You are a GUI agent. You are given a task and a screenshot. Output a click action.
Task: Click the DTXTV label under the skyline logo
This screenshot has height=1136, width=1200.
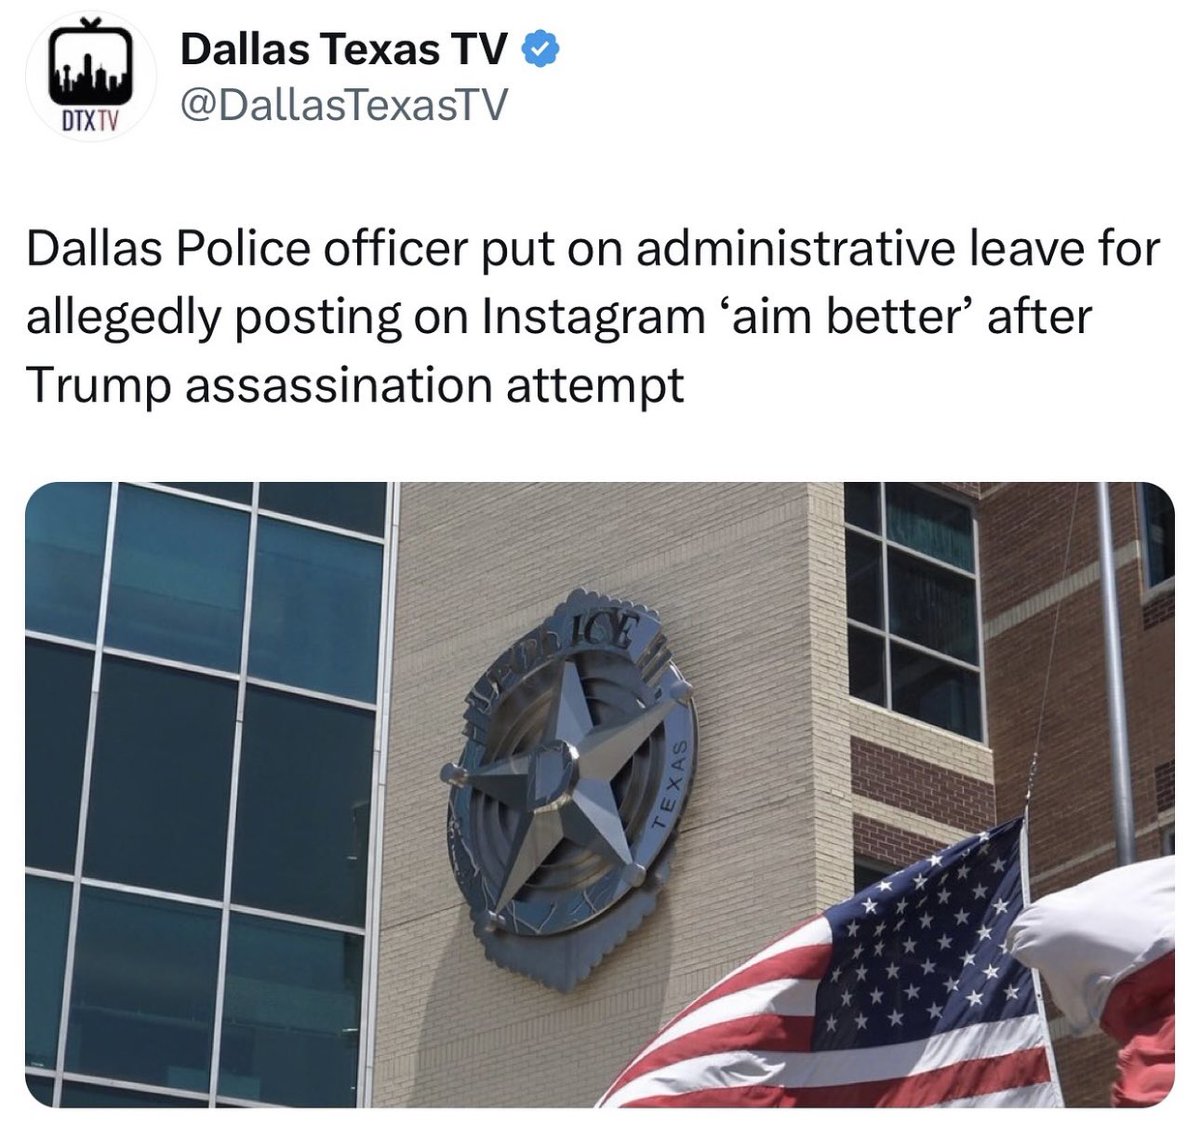point(91,123)
